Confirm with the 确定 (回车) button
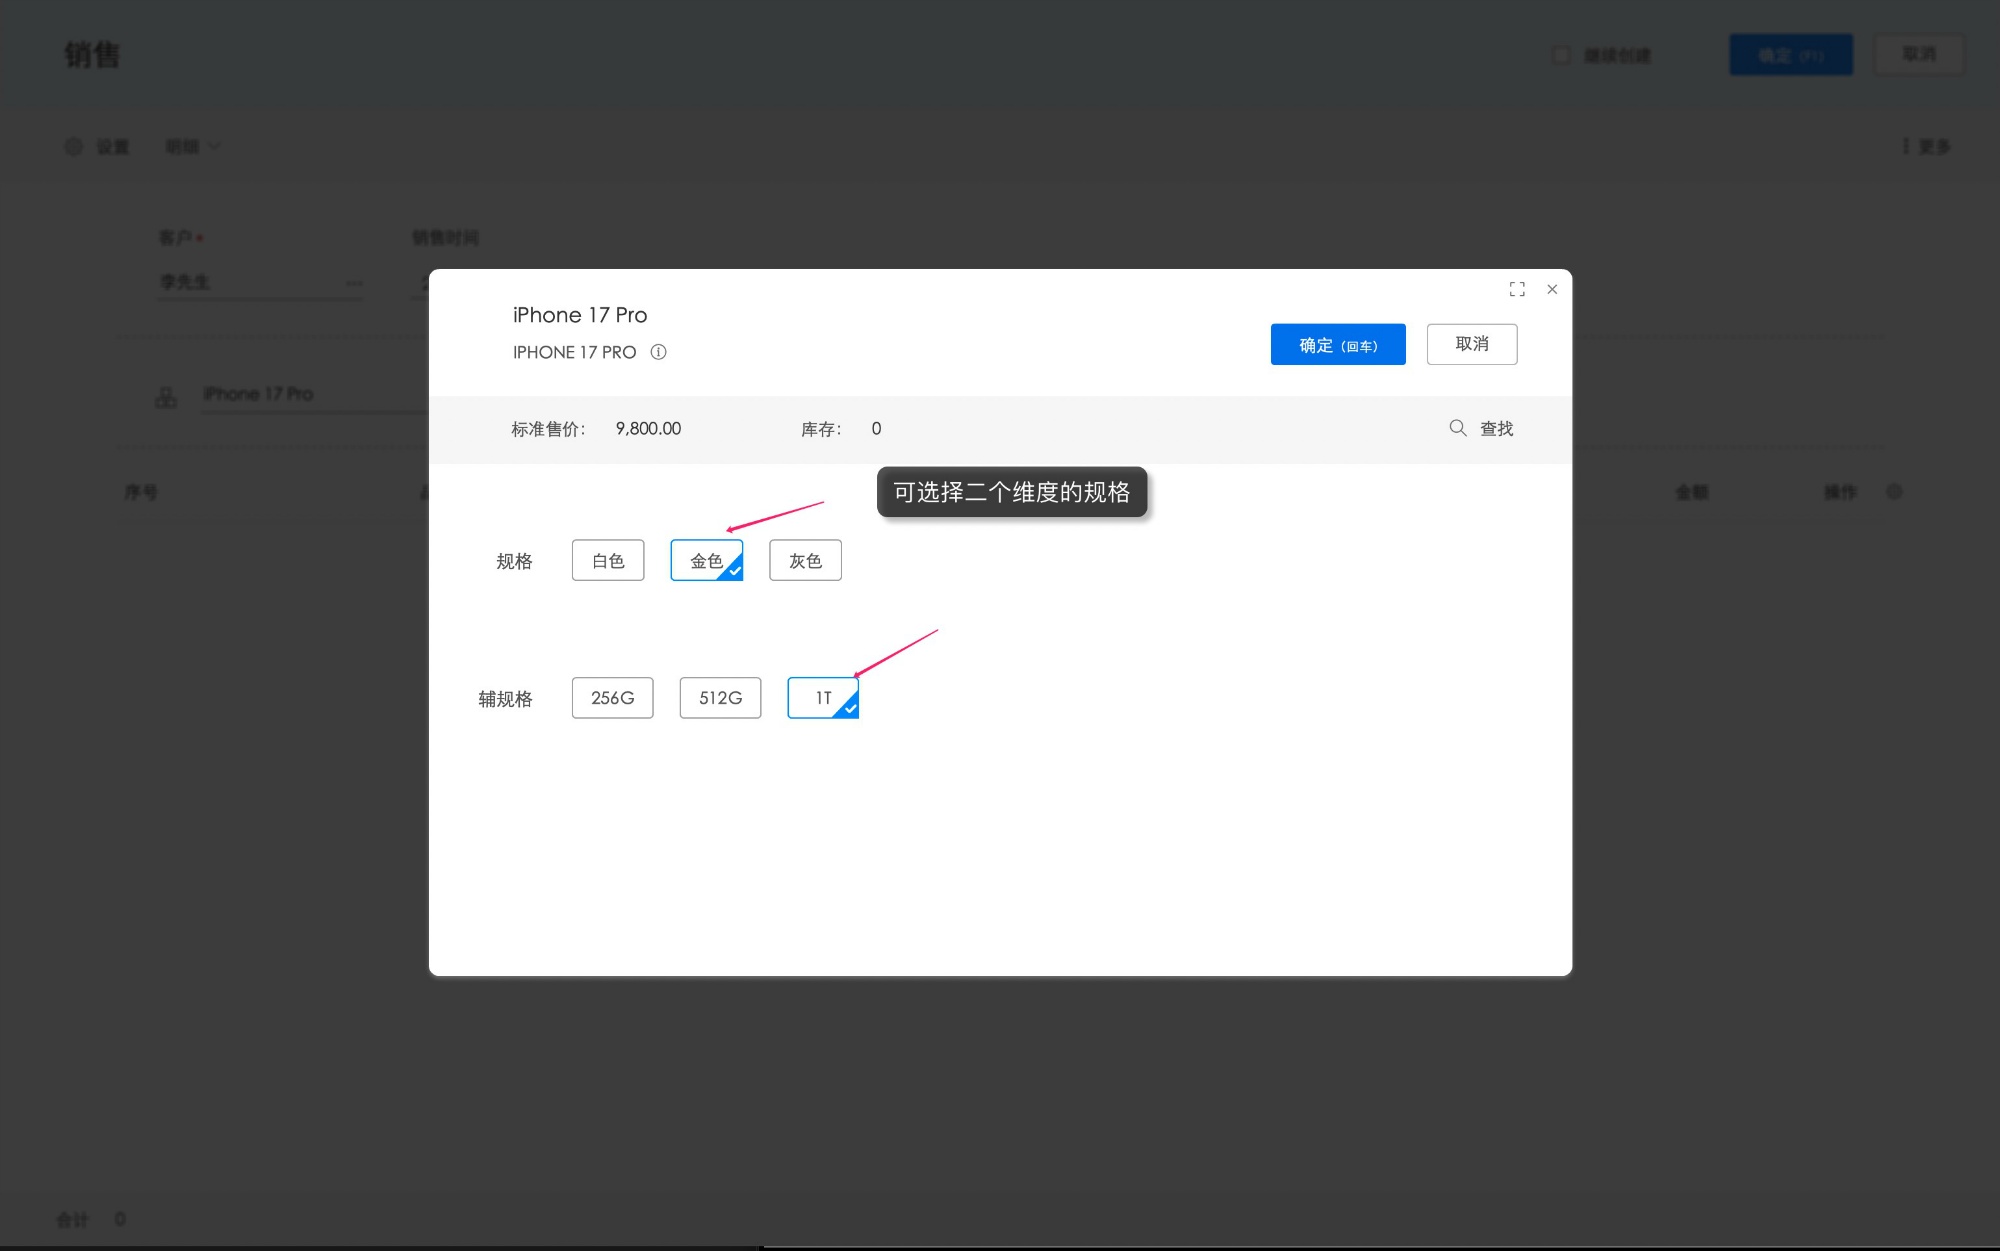This screenshot has height=1251, width=2000. [x=1338, y=344]
